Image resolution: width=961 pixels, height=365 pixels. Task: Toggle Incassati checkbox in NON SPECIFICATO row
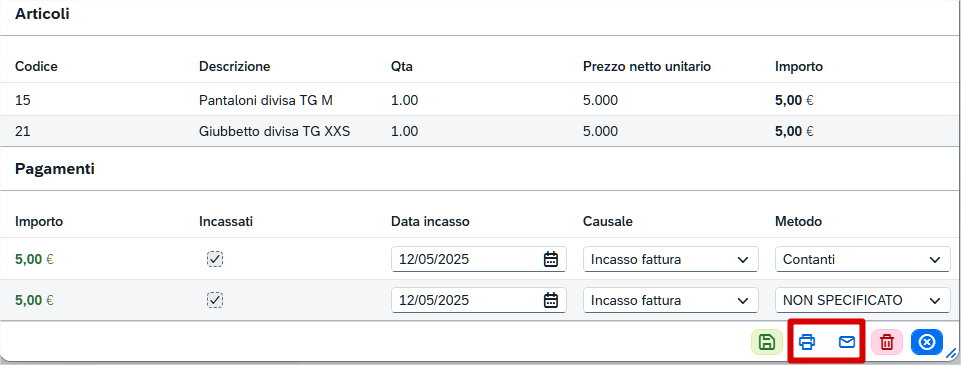(215, 300)
